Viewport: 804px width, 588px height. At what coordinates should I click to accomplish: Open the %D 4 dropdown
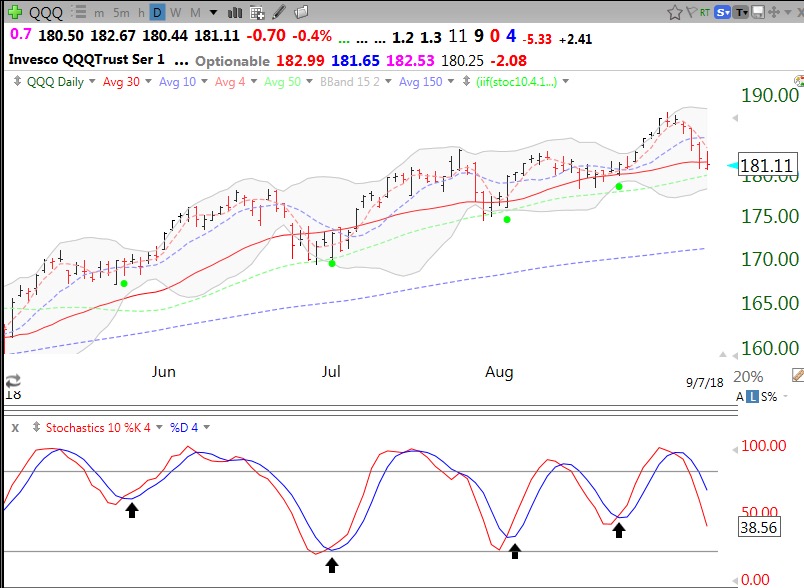[x=207, y=427]
